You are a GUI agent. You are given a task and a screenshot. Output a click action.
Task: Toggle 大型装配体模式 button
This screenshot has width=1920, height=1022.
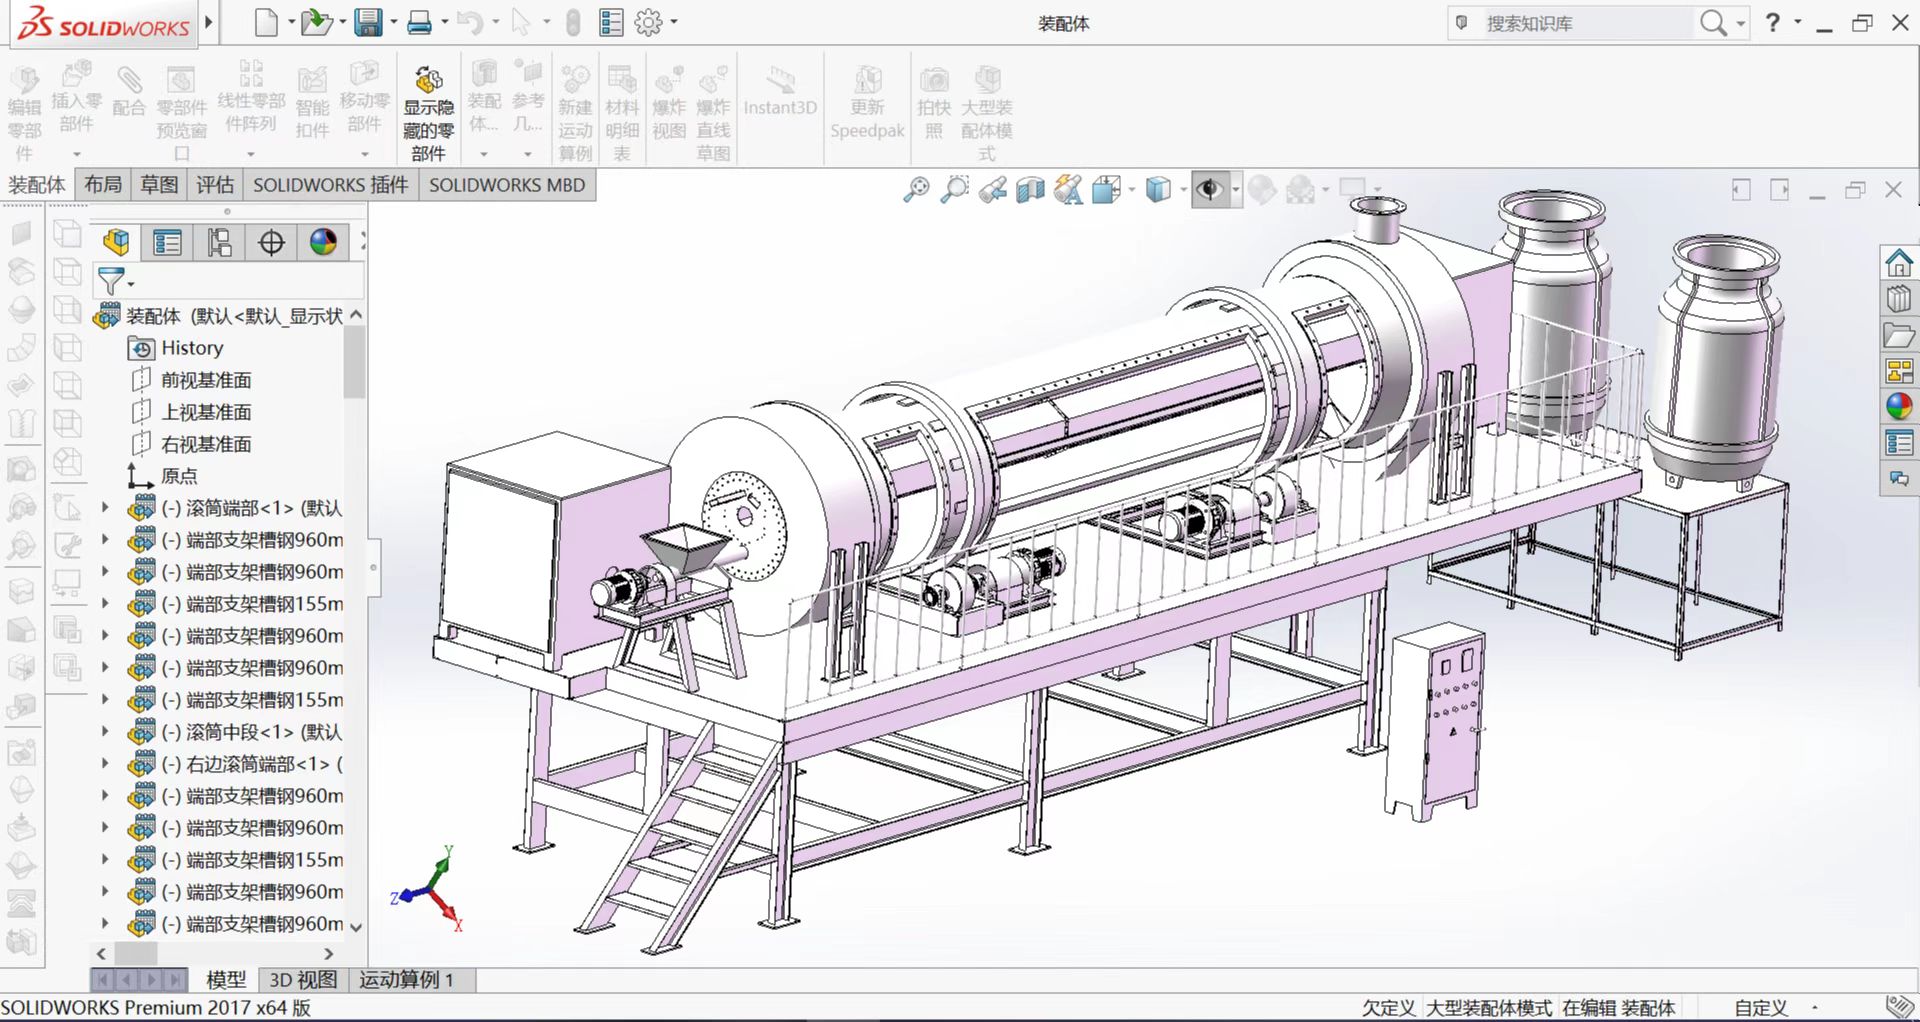(x=987, y=112)
